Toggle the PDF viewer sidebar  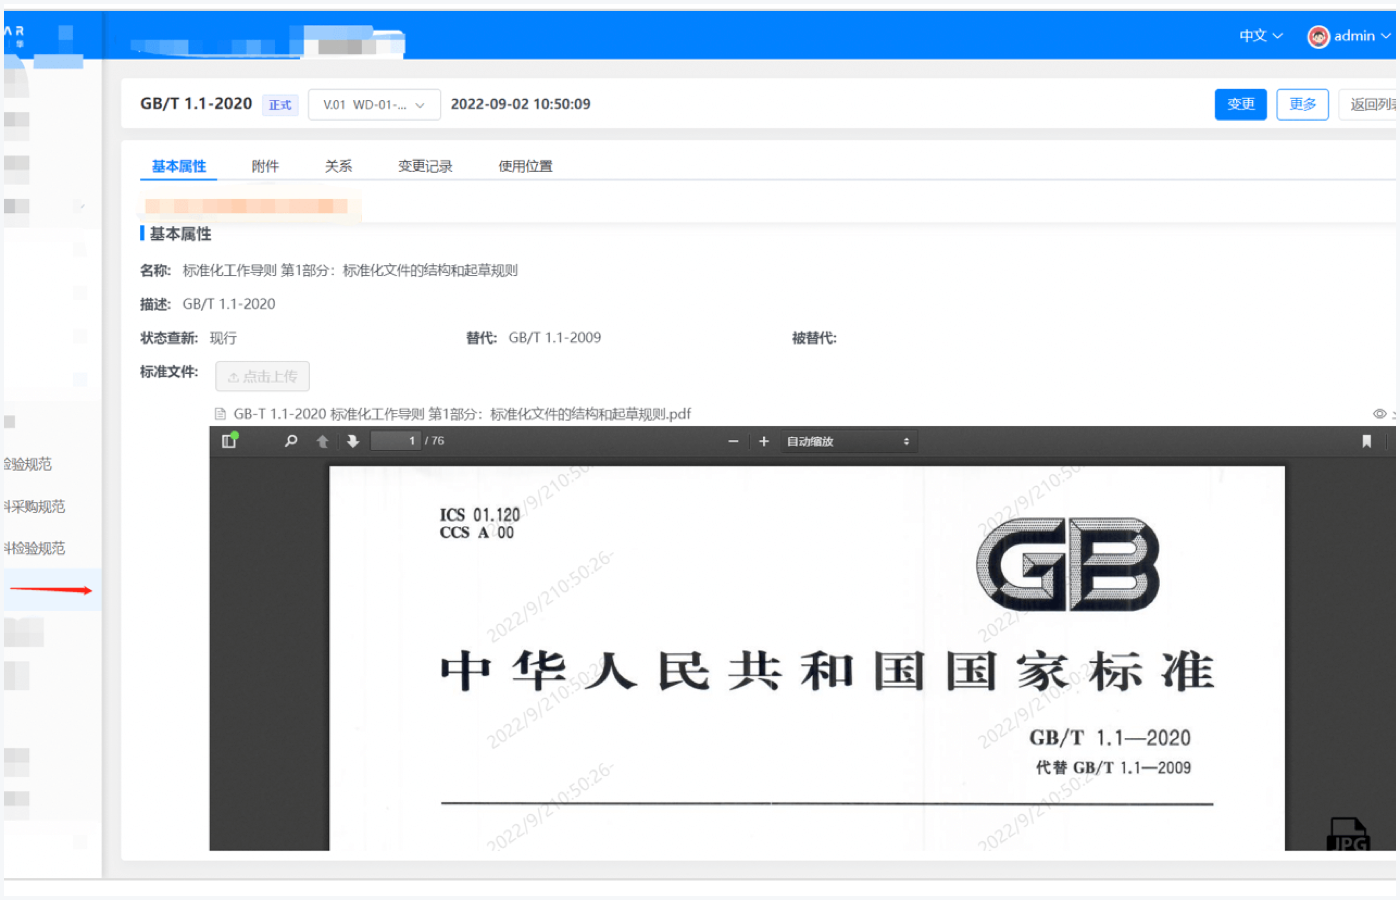[229, 441]
